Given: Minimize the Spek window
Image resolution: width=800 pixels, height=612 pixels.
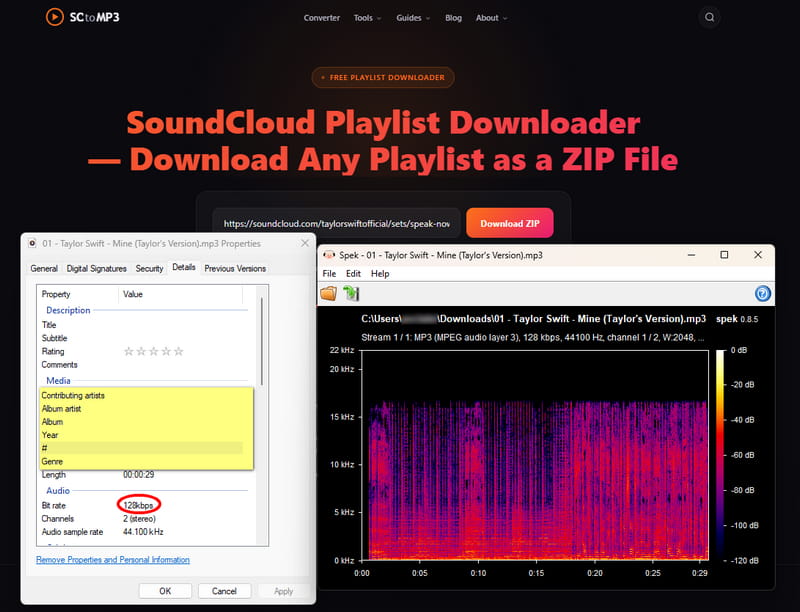Looking at the screenshot, I should tap(691, 255).
